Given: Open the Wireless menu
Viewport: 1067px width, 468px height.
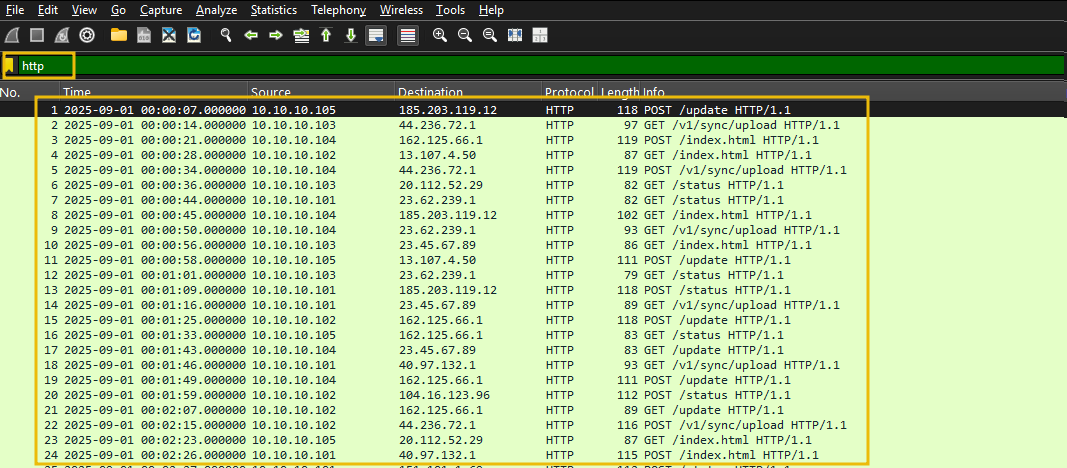Looking at the screenshot, I should (401, 10).
